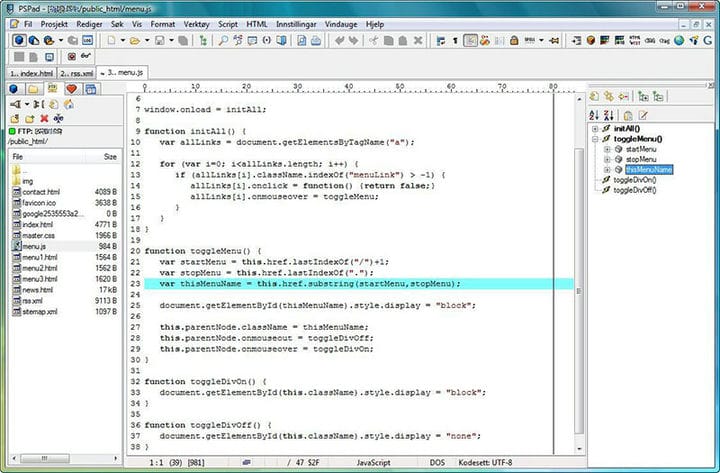Select master.css in the FTP file list
The width and height of the screenshot is (720, 473).
39,236
